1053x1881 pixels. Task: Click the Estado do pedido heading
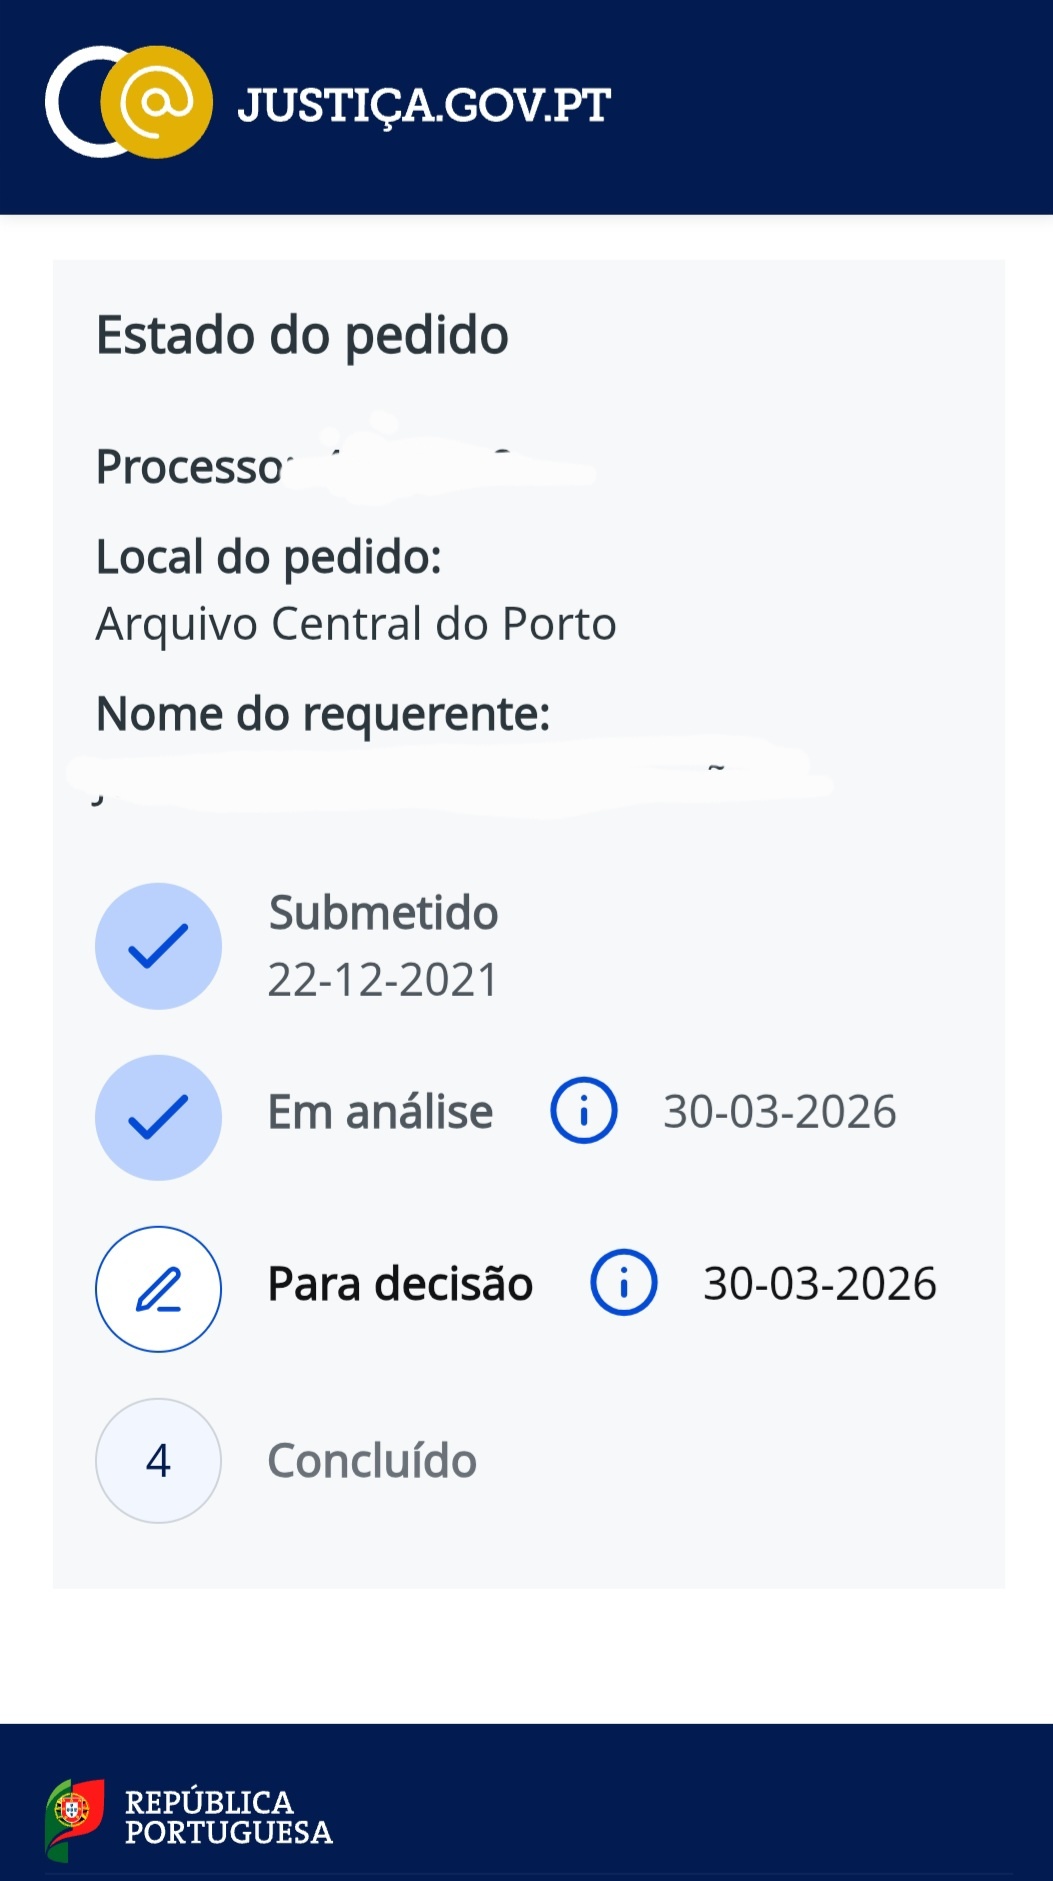pyautogui.click(x=302, y=335)
